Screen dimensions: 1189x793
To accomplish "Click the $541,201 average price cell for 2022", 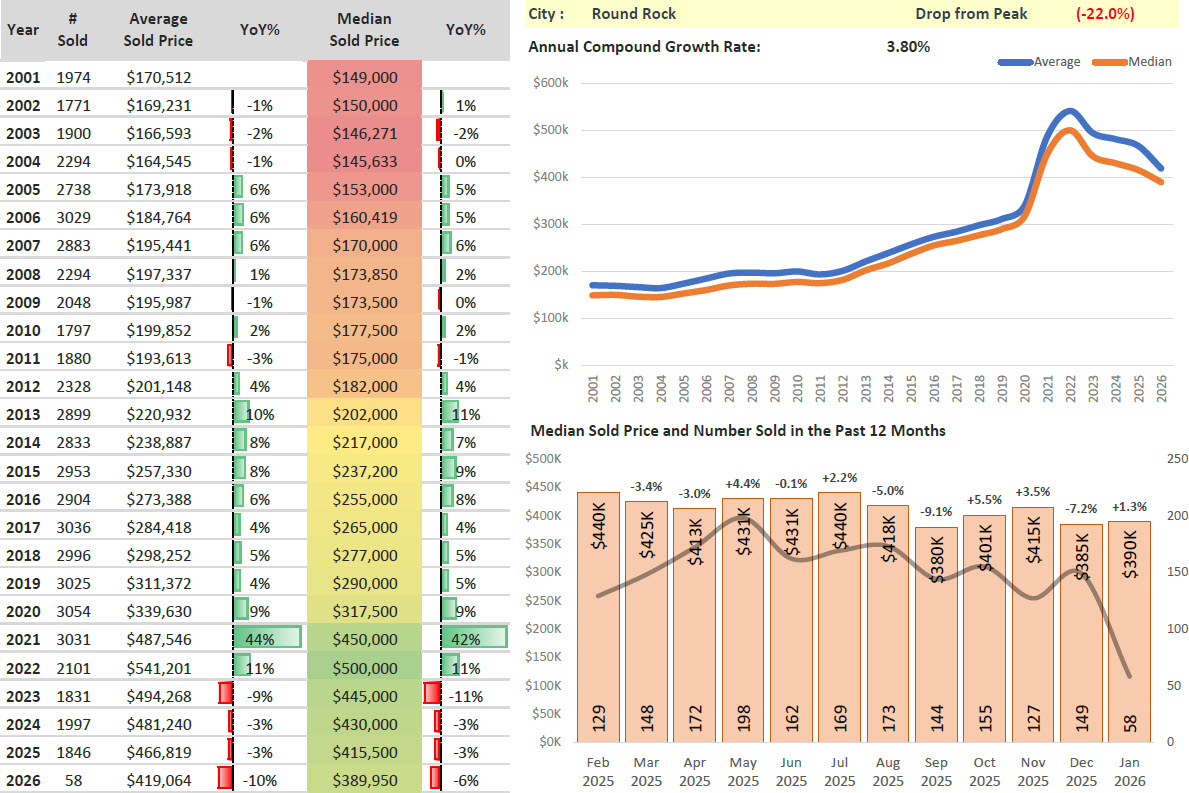I will [x=159, y=667].
